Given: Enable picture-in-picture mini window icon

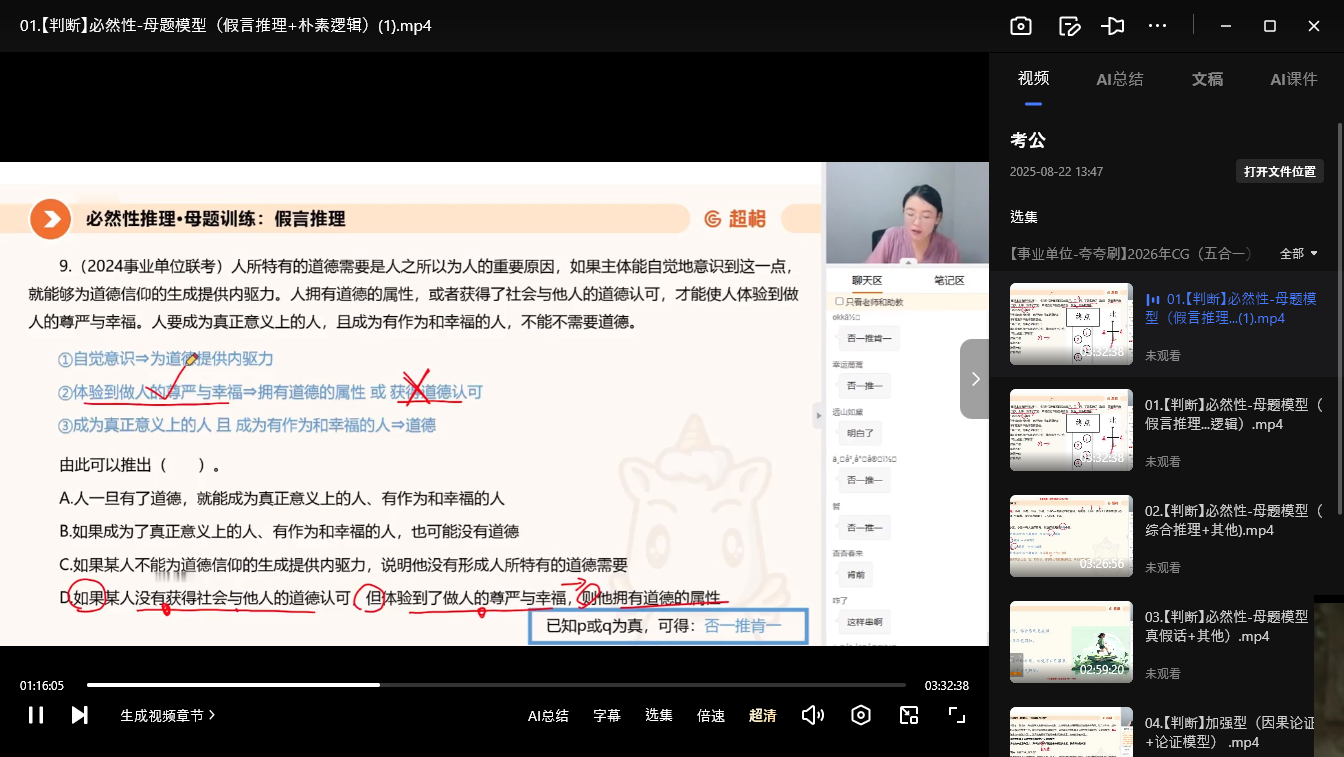Looking at the screenshot, I should (x=909, y=715).
